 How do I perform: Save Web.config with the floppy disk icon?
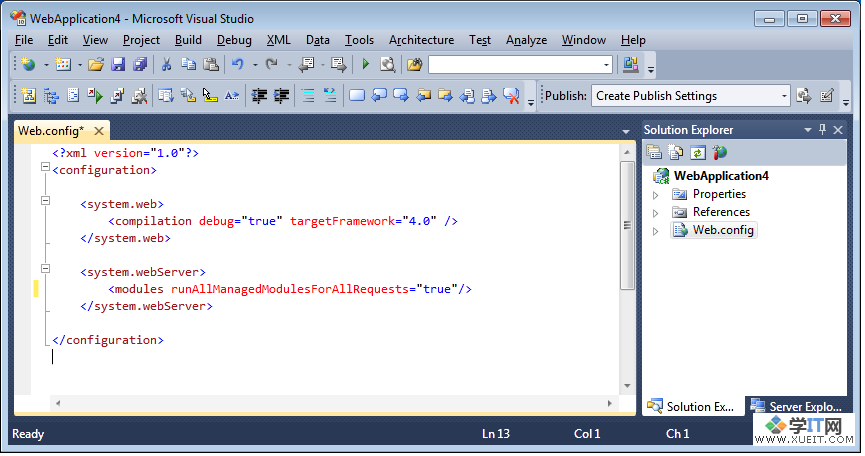coord(118,65)
